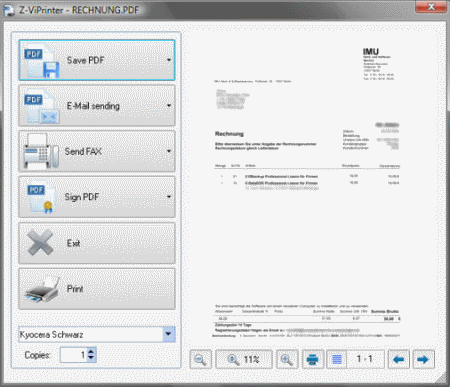Click the 11% zoom level button
Screen dimensions: 450x387
click(244, 359)
